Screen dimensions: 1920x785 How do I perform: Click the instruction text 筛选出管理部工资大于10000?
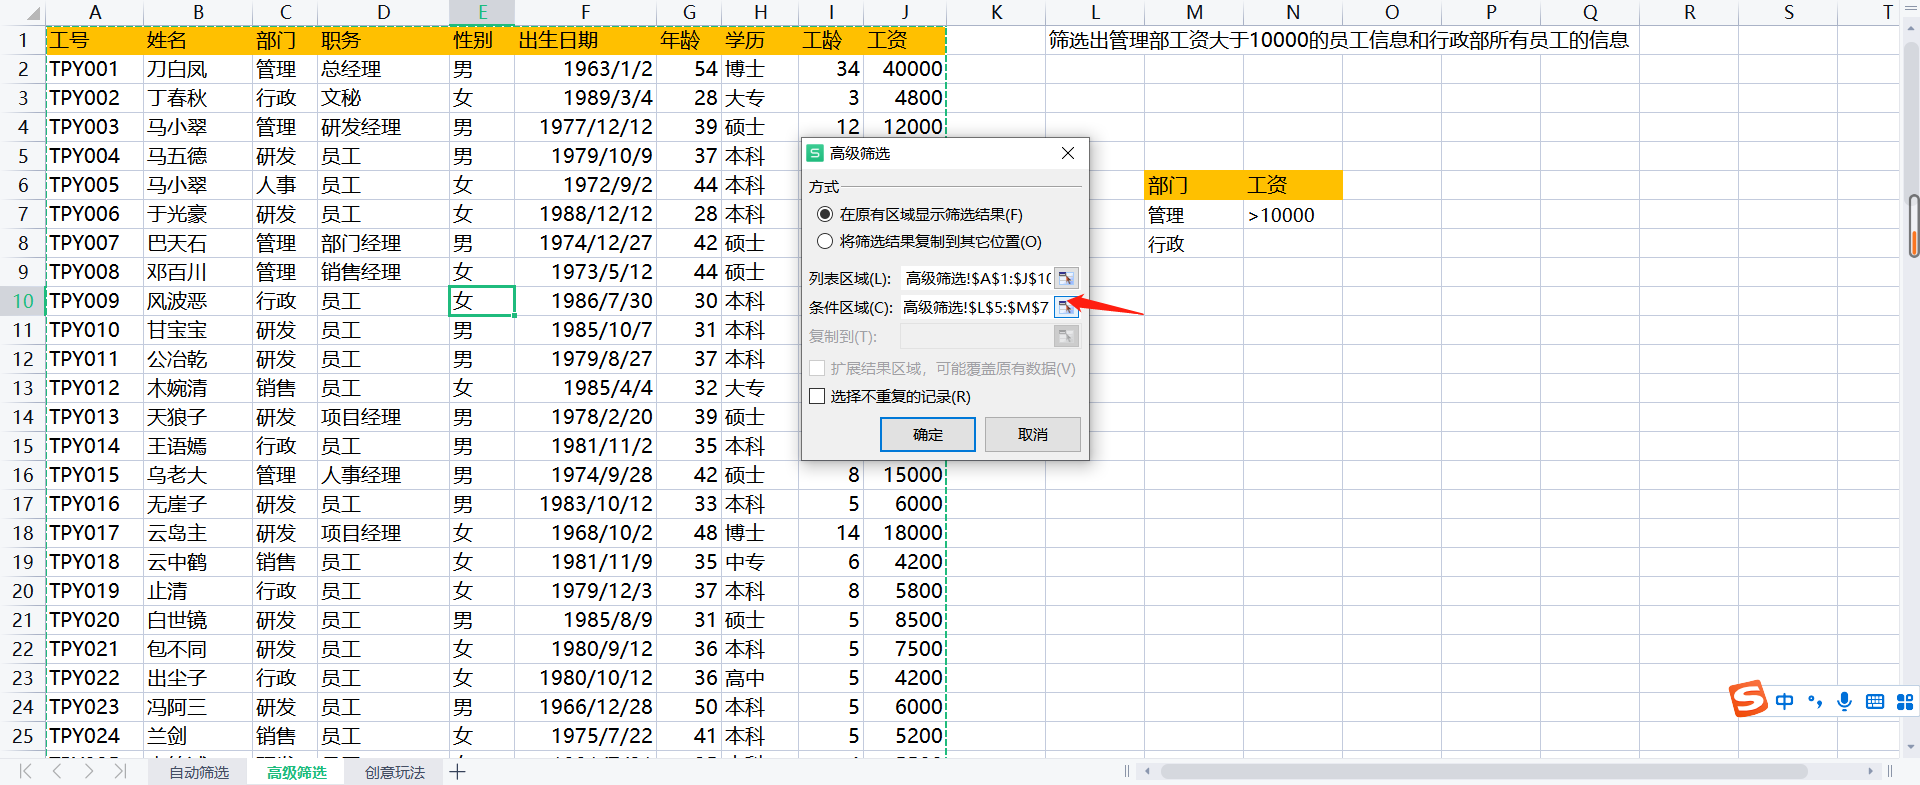point(1338,40)
